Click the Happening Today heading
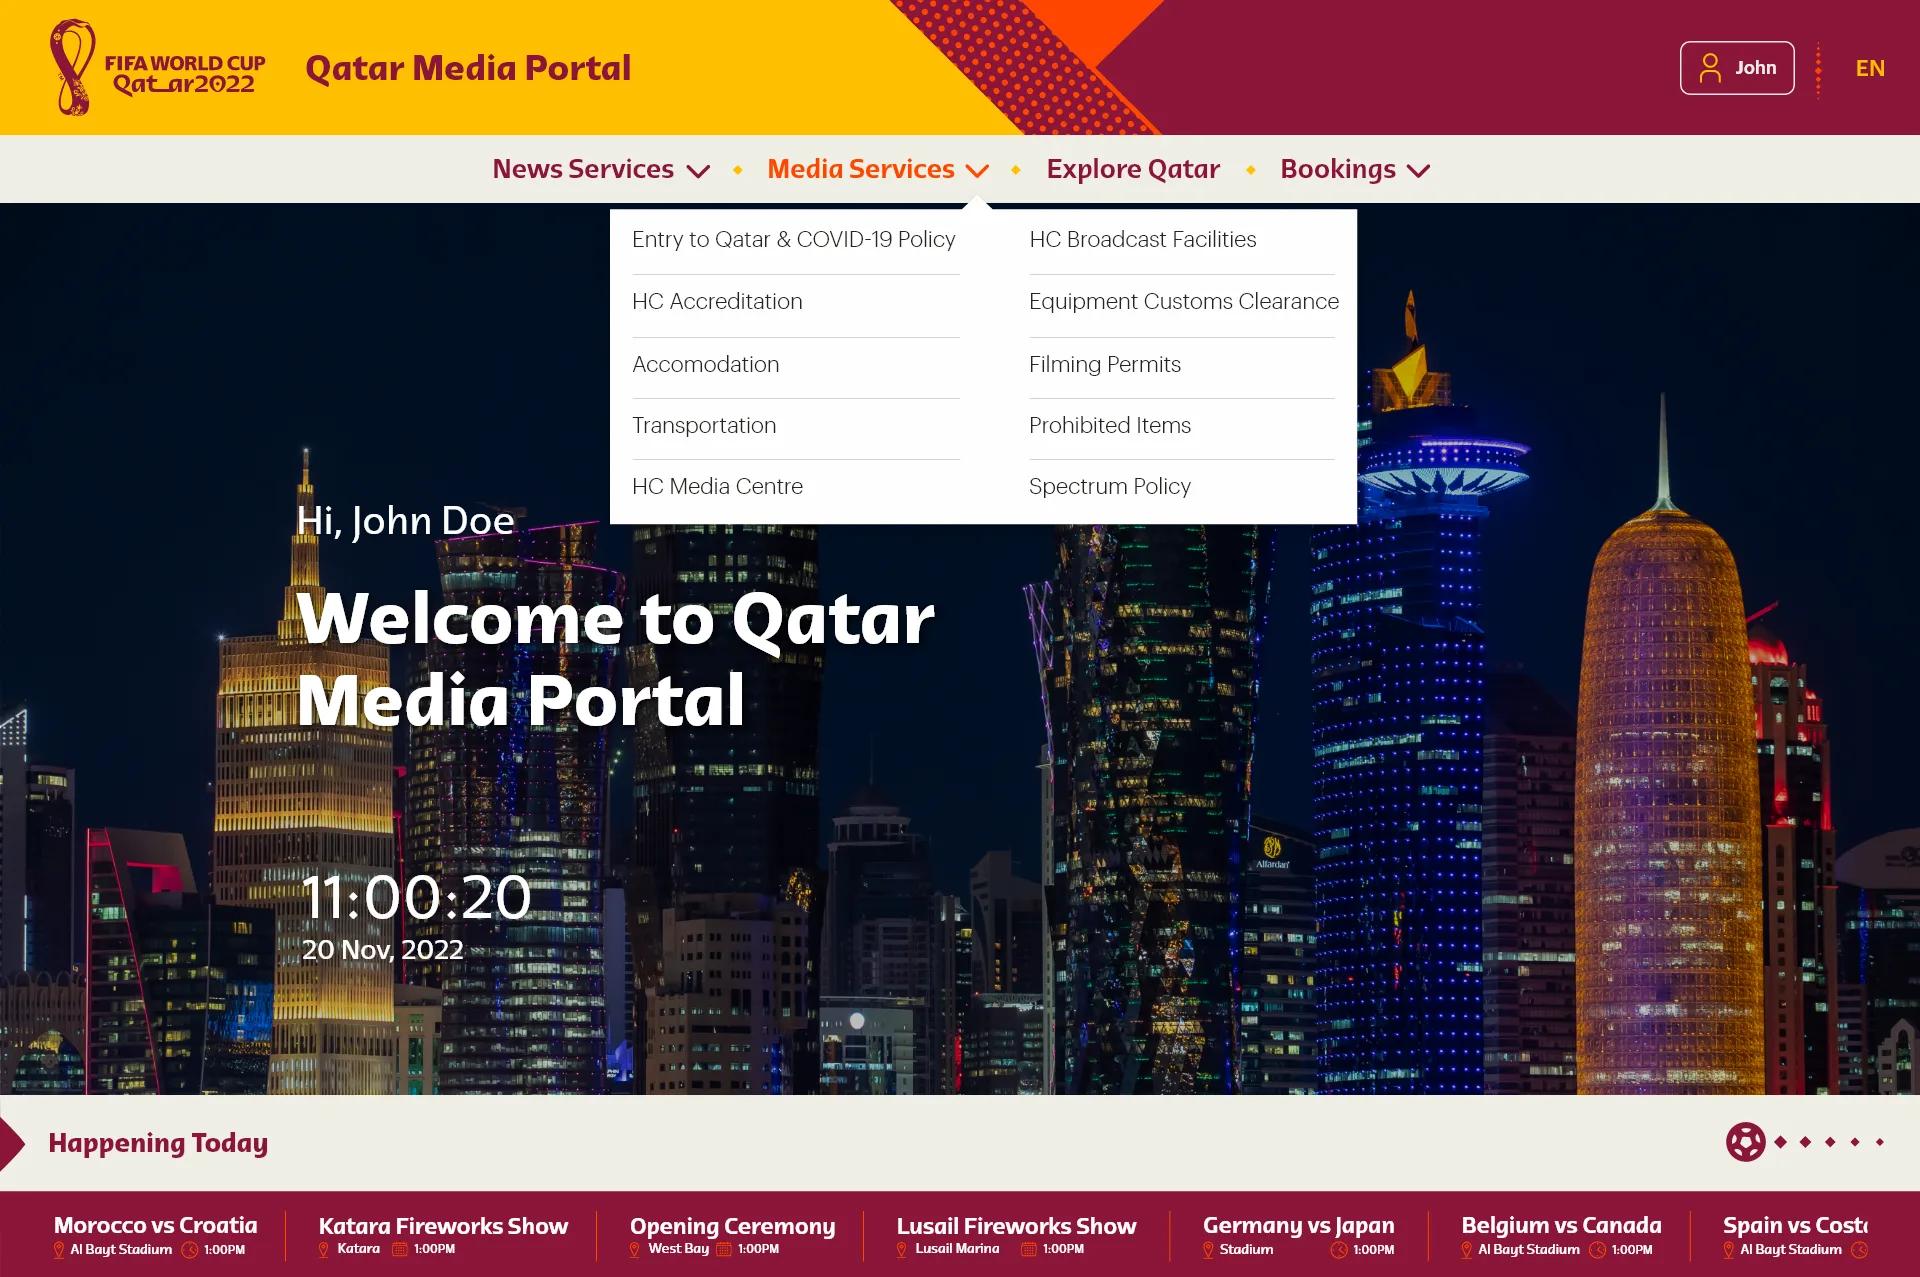The width and height of the screenshot is (1920, 1277). click(158, 1143)
